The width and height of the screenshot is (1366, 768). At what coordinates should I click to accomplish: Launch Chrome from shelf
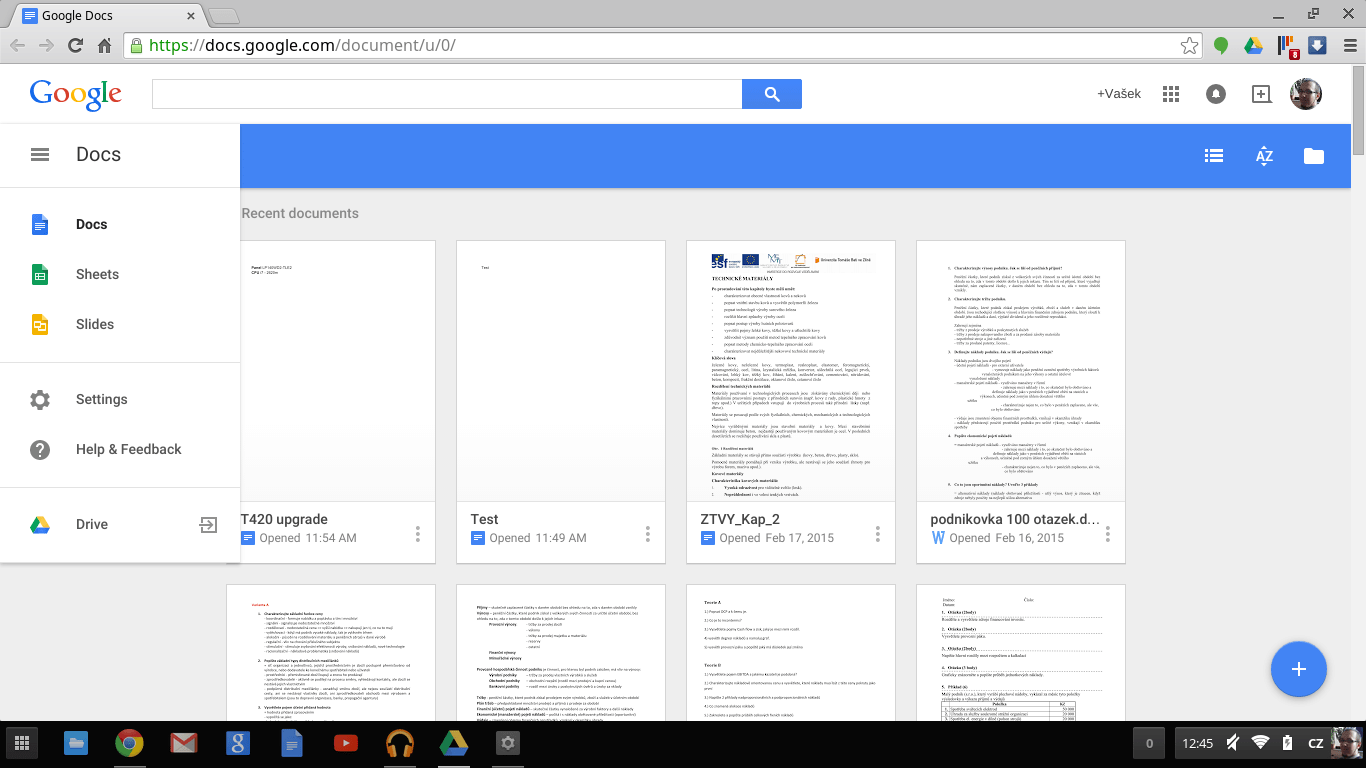tap(129, 743)
